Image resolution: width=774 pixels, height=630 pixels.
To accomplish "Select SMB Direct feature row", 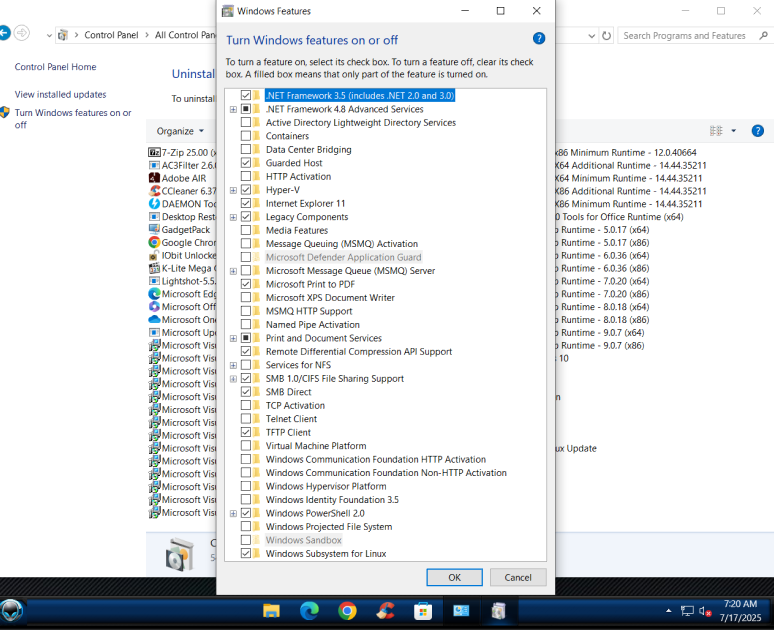I will click(288, 392).
